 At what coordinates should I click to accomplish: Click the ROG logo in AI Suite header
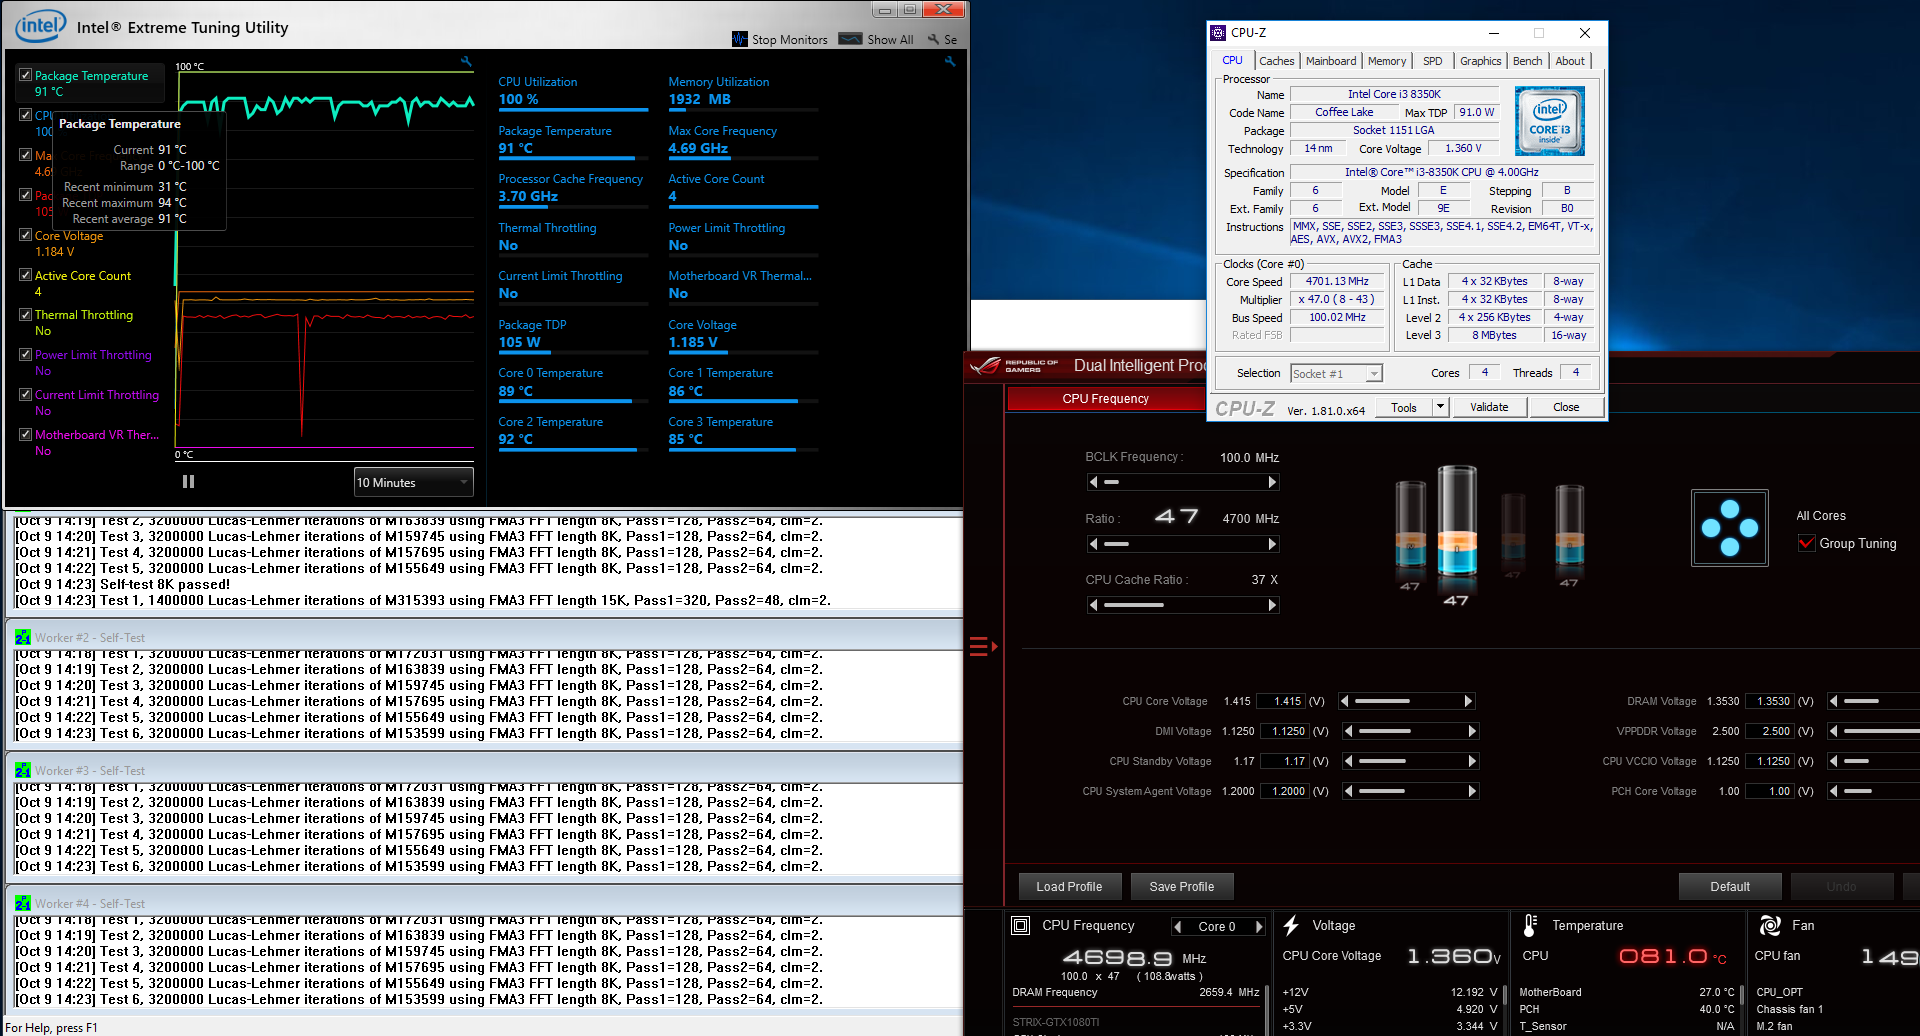[985, 365]
